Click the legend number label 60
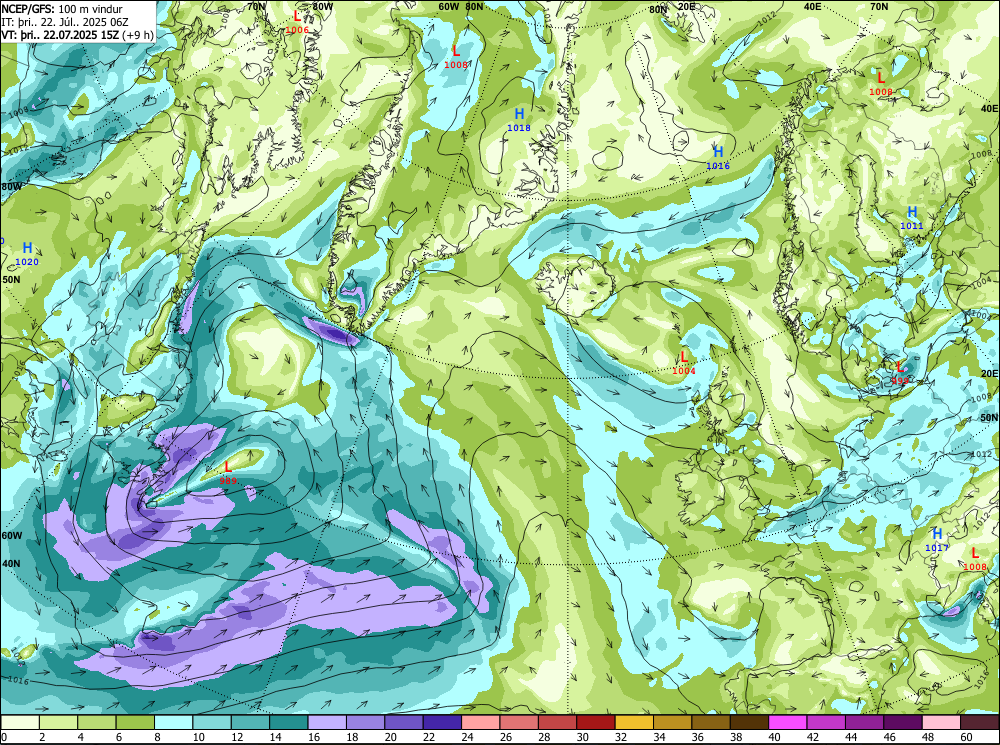Image resolution: width=1000 pixels, height=745 pixels. [x=966, y=737]
